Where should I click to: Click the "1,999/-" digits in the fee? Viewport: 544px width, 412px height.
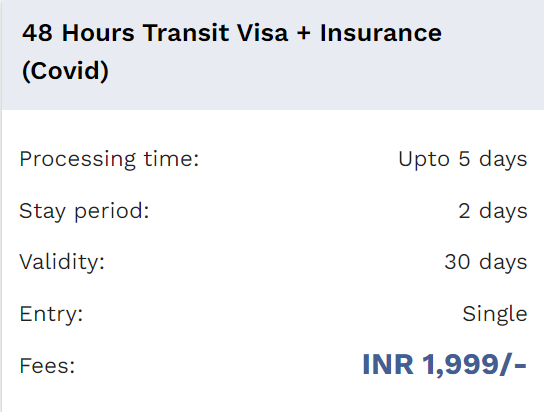[475, 365]
